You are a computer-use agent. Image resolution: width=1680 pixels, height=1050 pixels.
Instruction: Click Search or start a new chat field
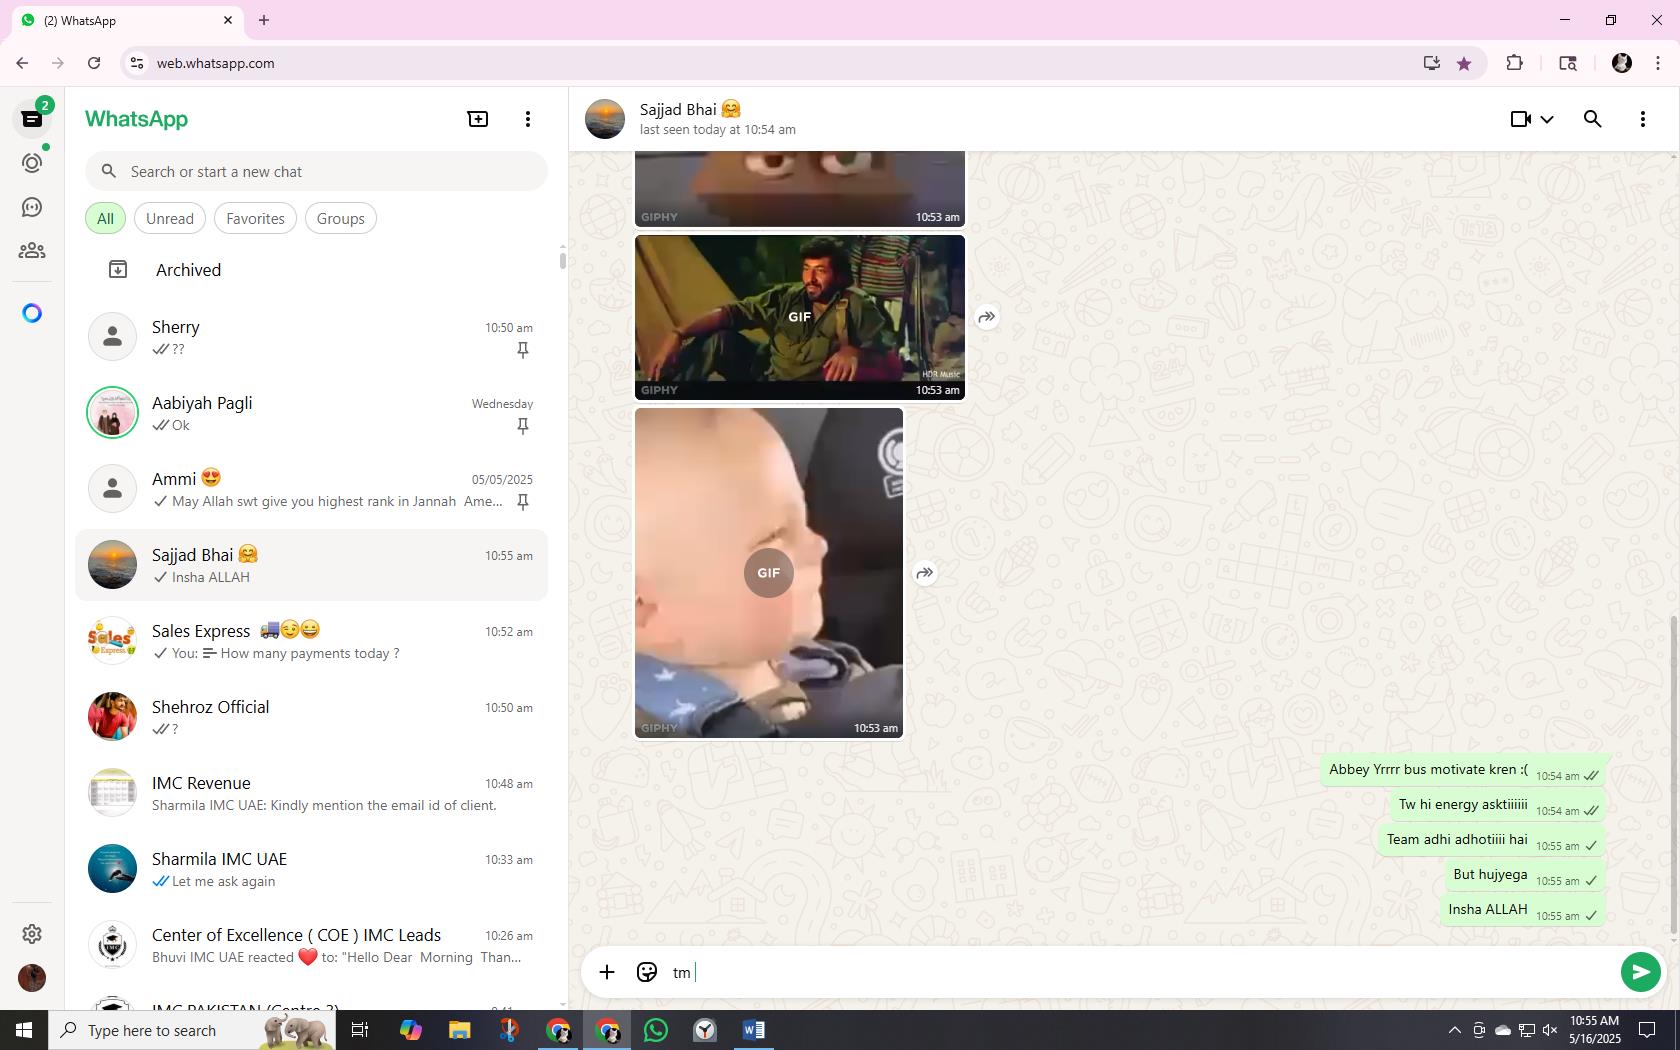tap(316, 171)
